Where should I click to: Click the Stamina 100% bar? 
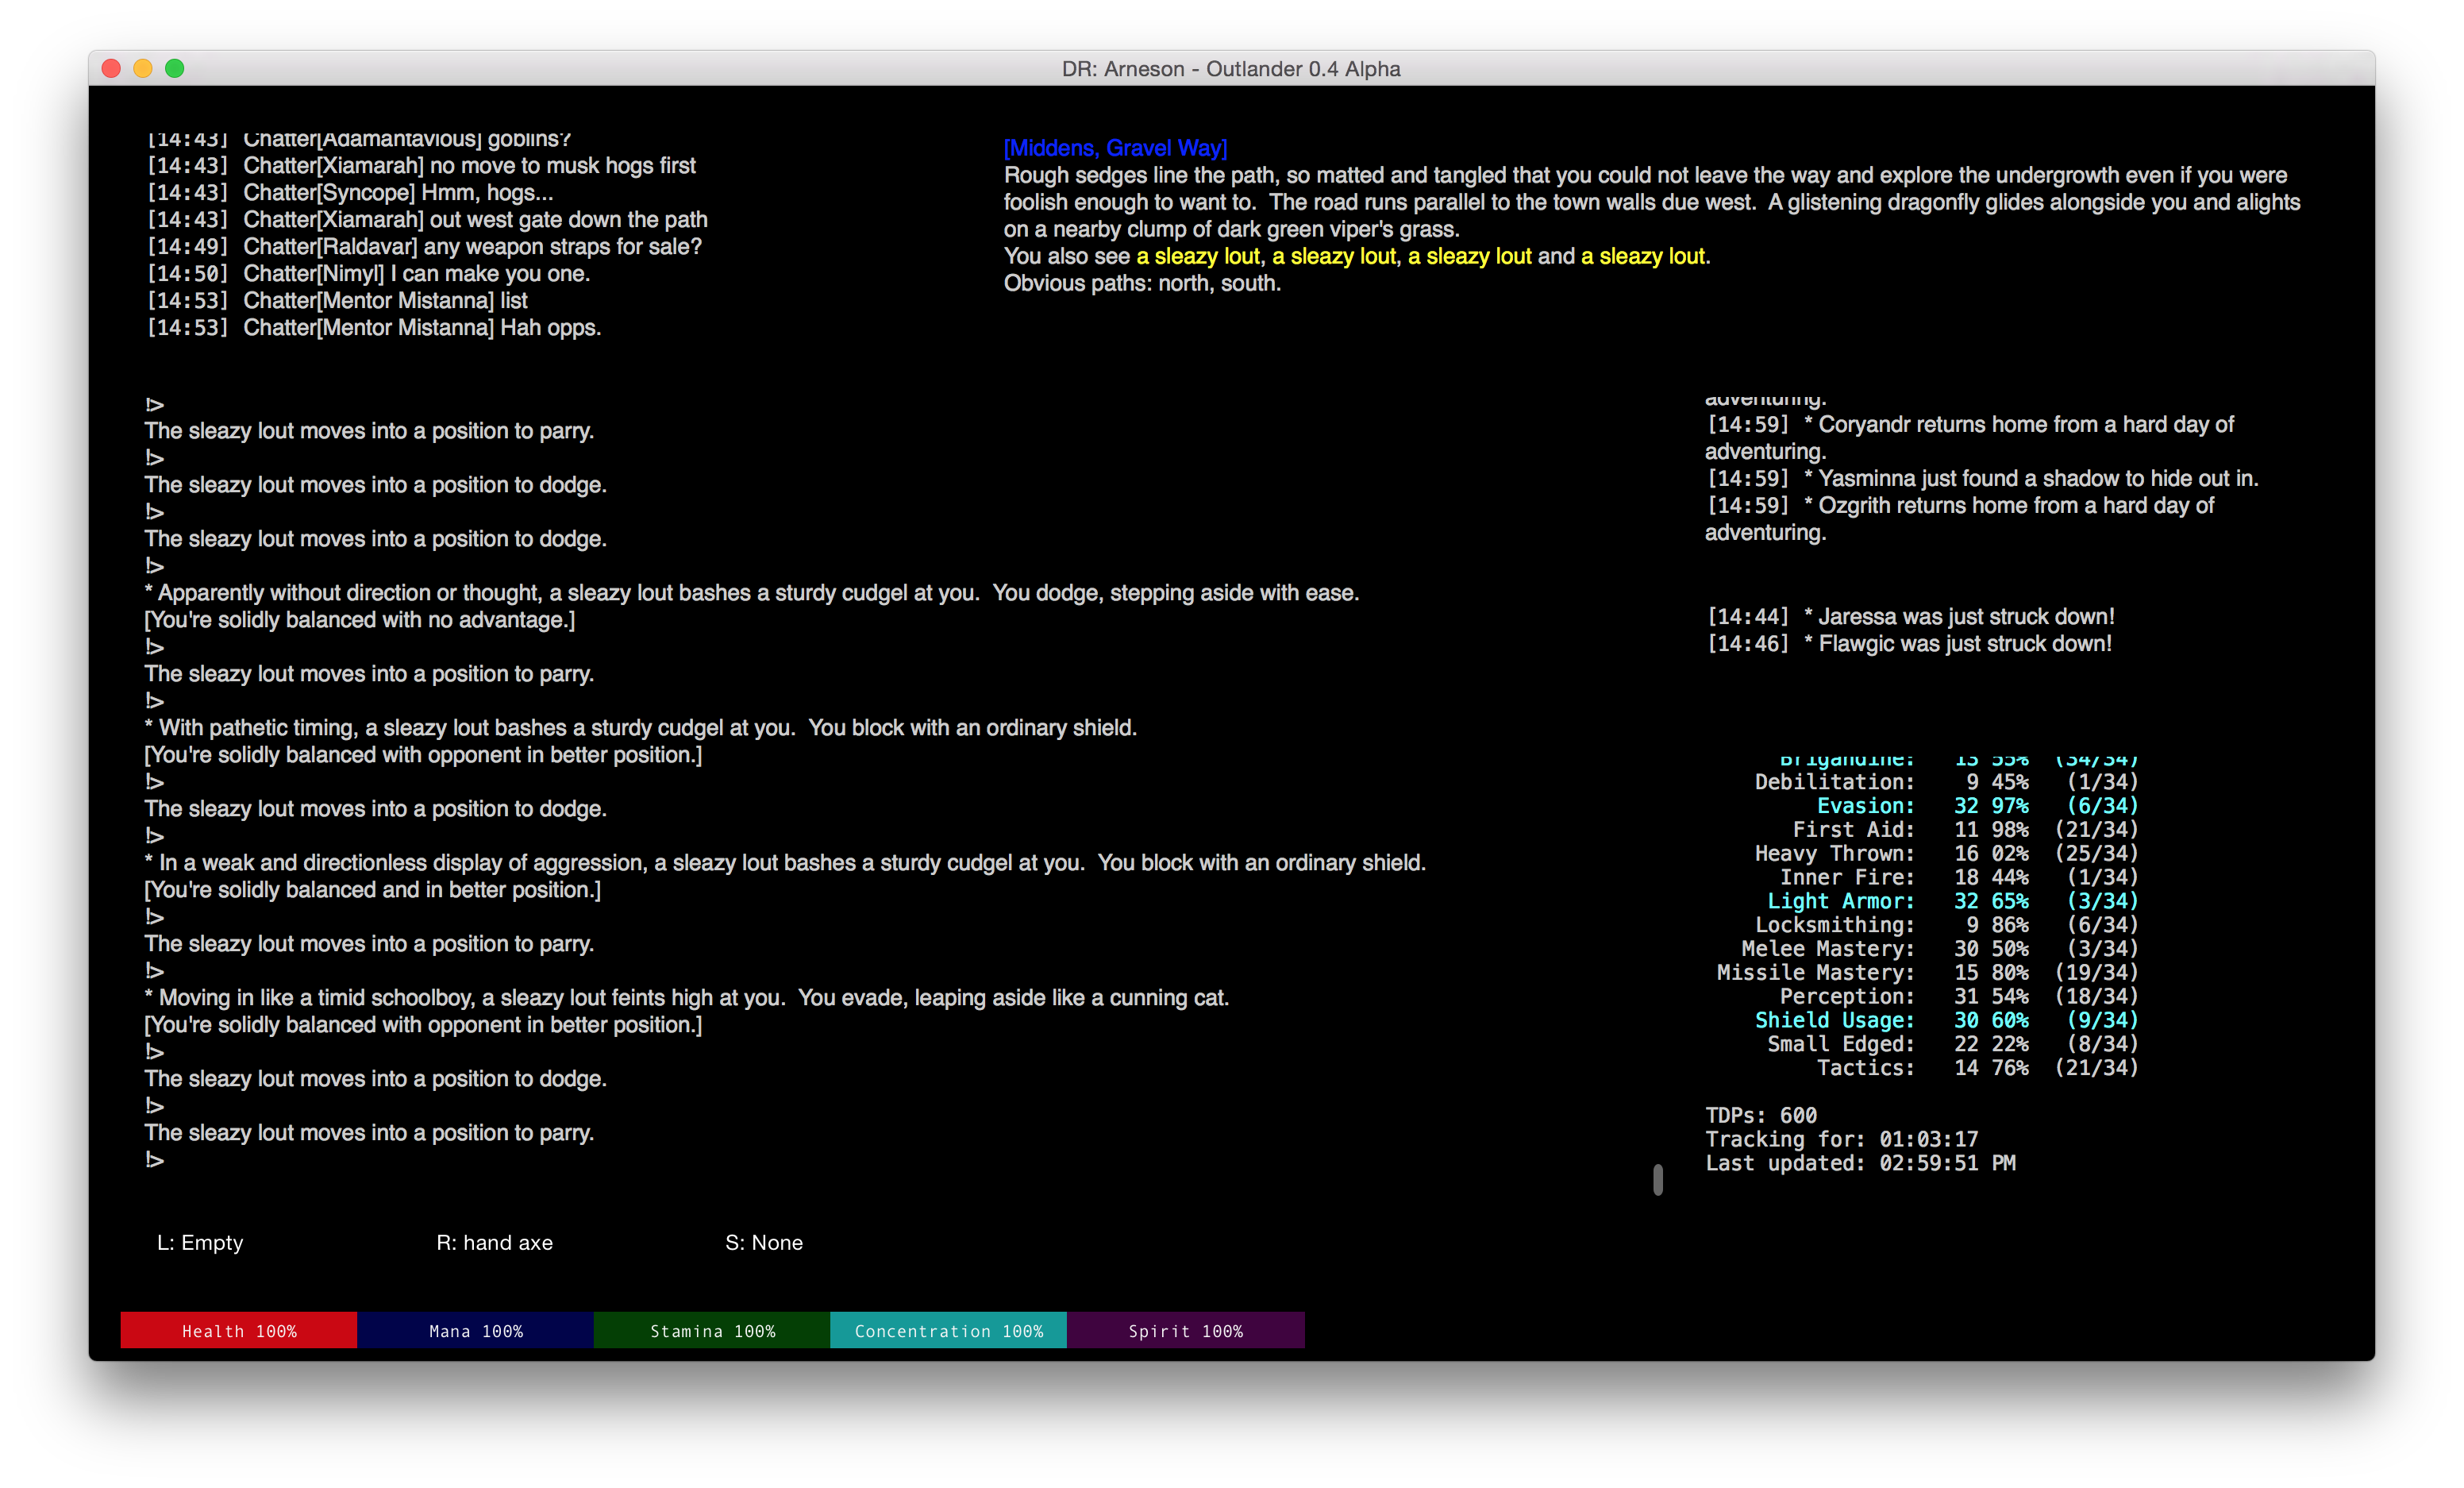click(712, 1331)
